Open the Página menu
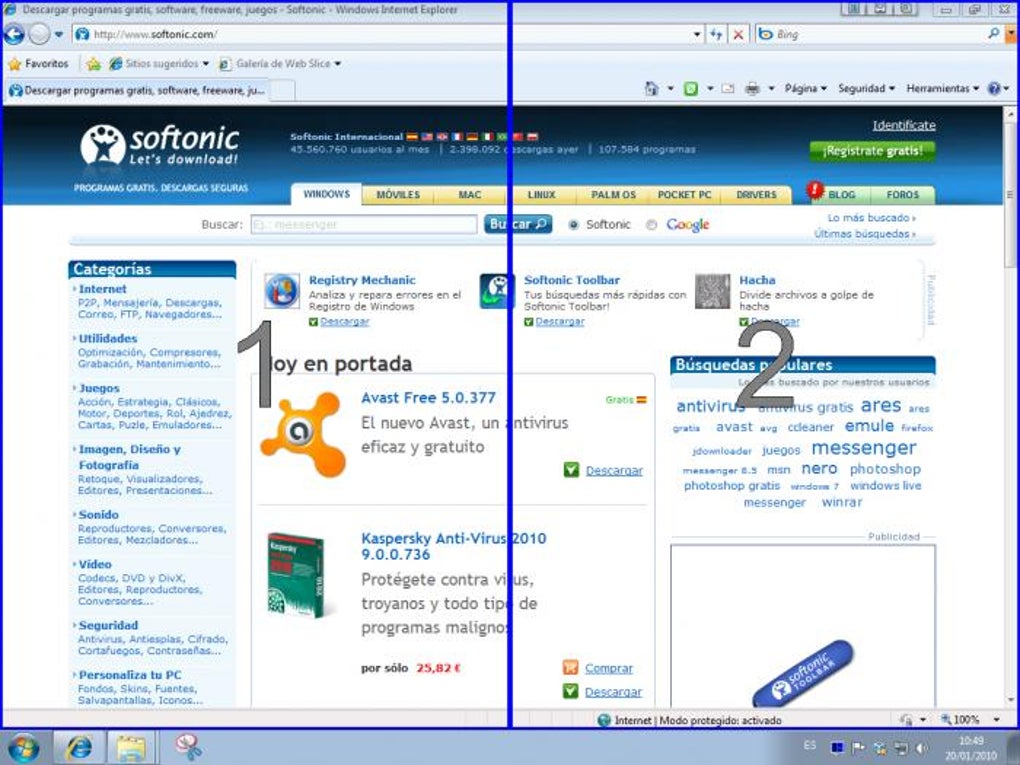The image size is (1020, 765). [805, 88]
